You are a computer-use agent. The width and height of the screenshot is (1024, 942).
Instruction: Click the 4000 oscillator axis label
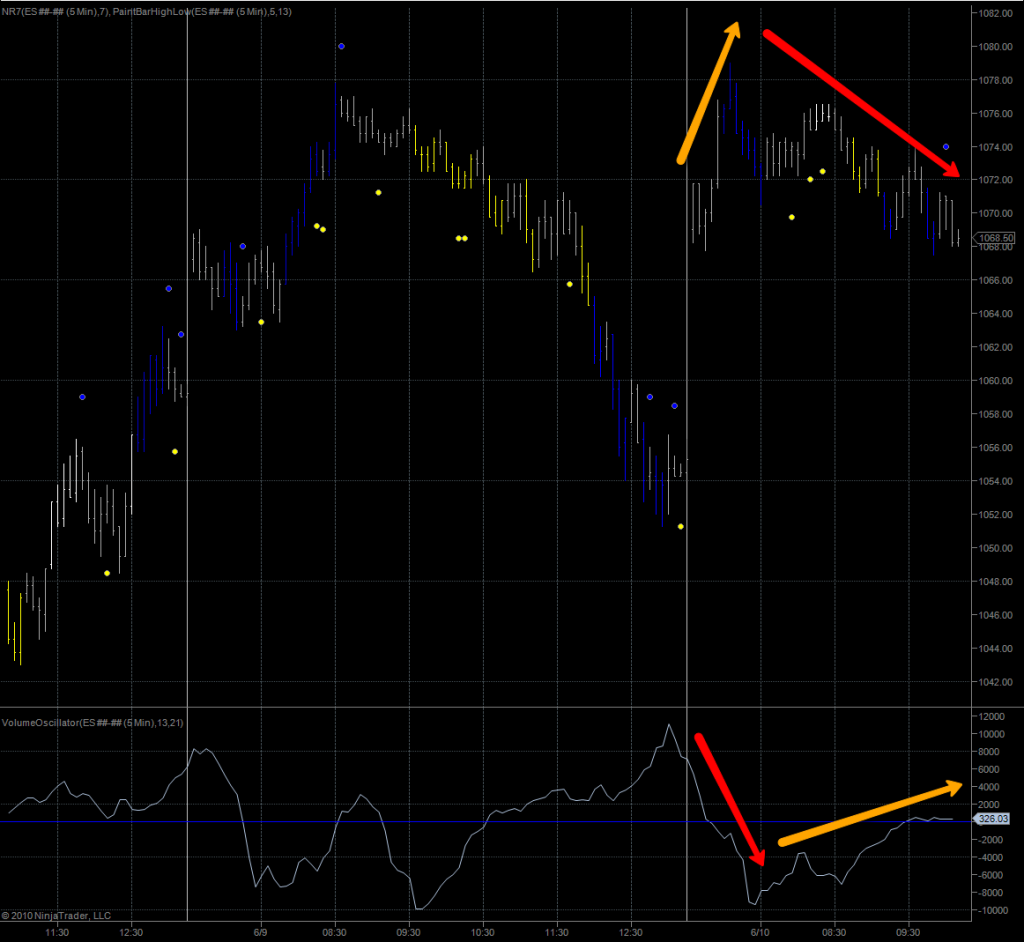tap(989, 787)
